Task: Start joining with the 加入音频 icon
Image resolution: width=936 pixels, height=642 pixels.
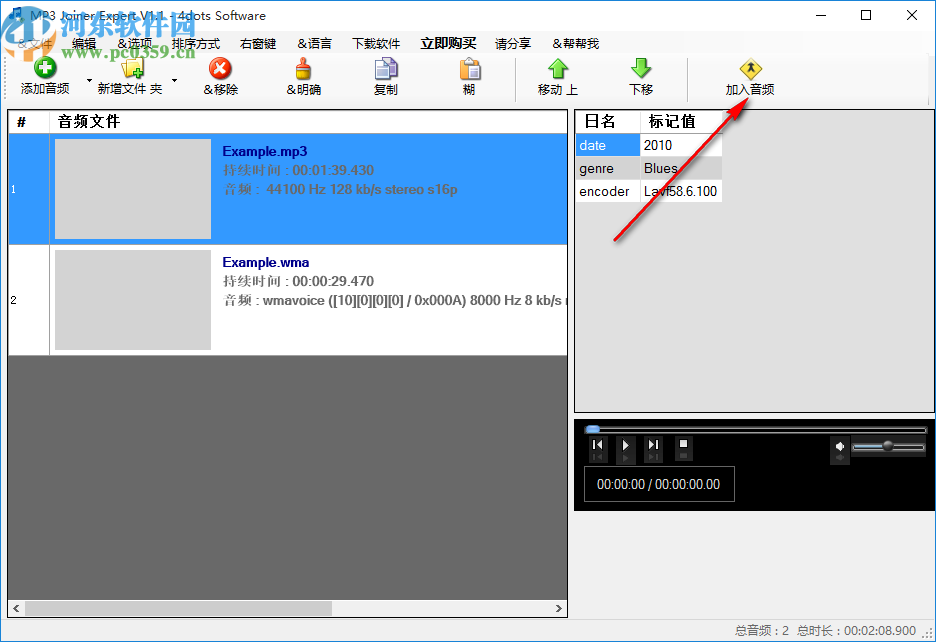Action: pos(749,72)
